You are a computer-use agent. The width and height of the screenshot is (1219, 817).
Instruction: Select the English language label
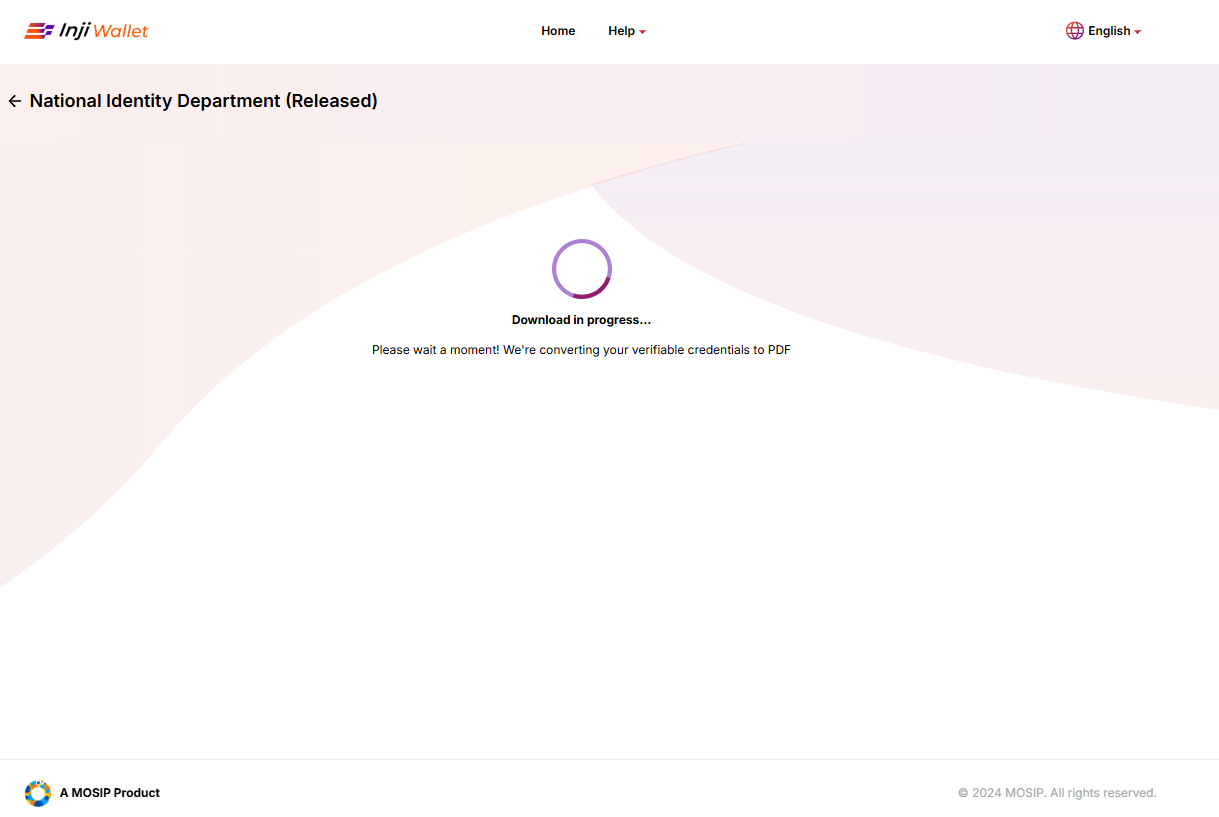(1108, 31)
